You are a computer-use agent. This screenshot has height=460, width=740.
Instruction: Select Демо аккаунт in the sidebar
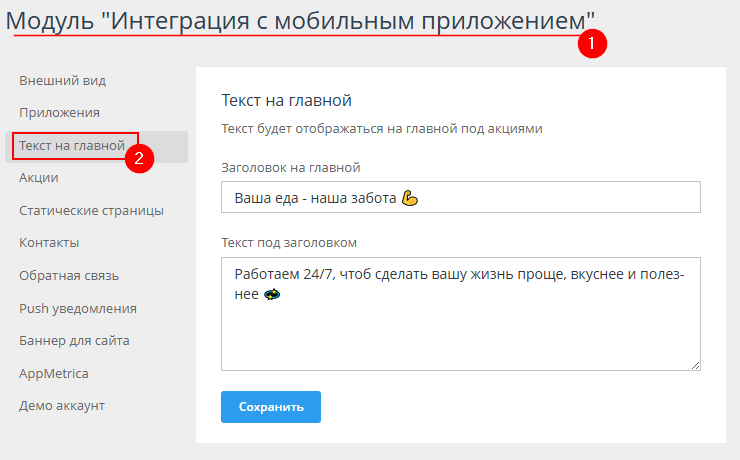pyautogui.click(x=62, y=405)
